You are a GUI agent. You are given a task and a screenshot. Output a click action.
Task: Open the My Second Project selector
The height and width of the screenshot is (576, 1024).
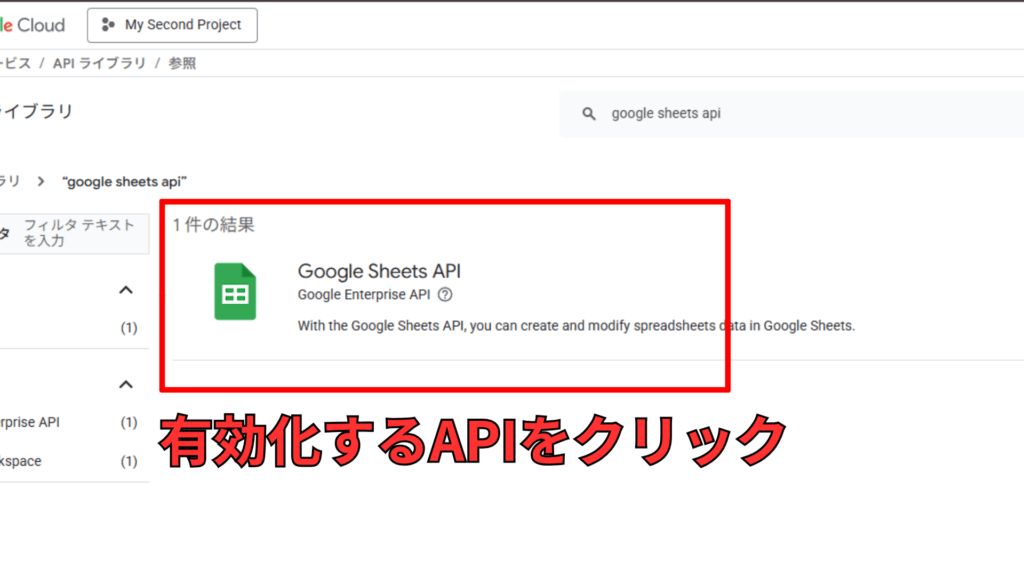pyautogui.click(x=172, y=25)
